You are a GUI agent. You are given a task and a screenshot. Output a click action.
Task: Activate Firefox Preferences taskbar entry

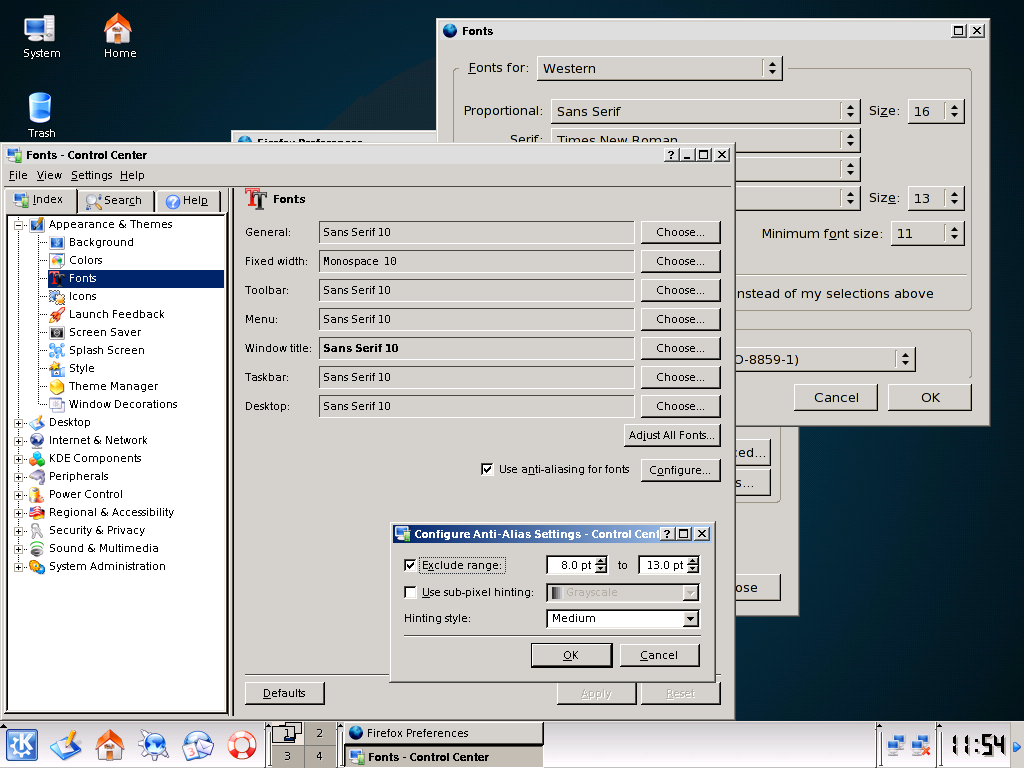(x=443, y=733)
